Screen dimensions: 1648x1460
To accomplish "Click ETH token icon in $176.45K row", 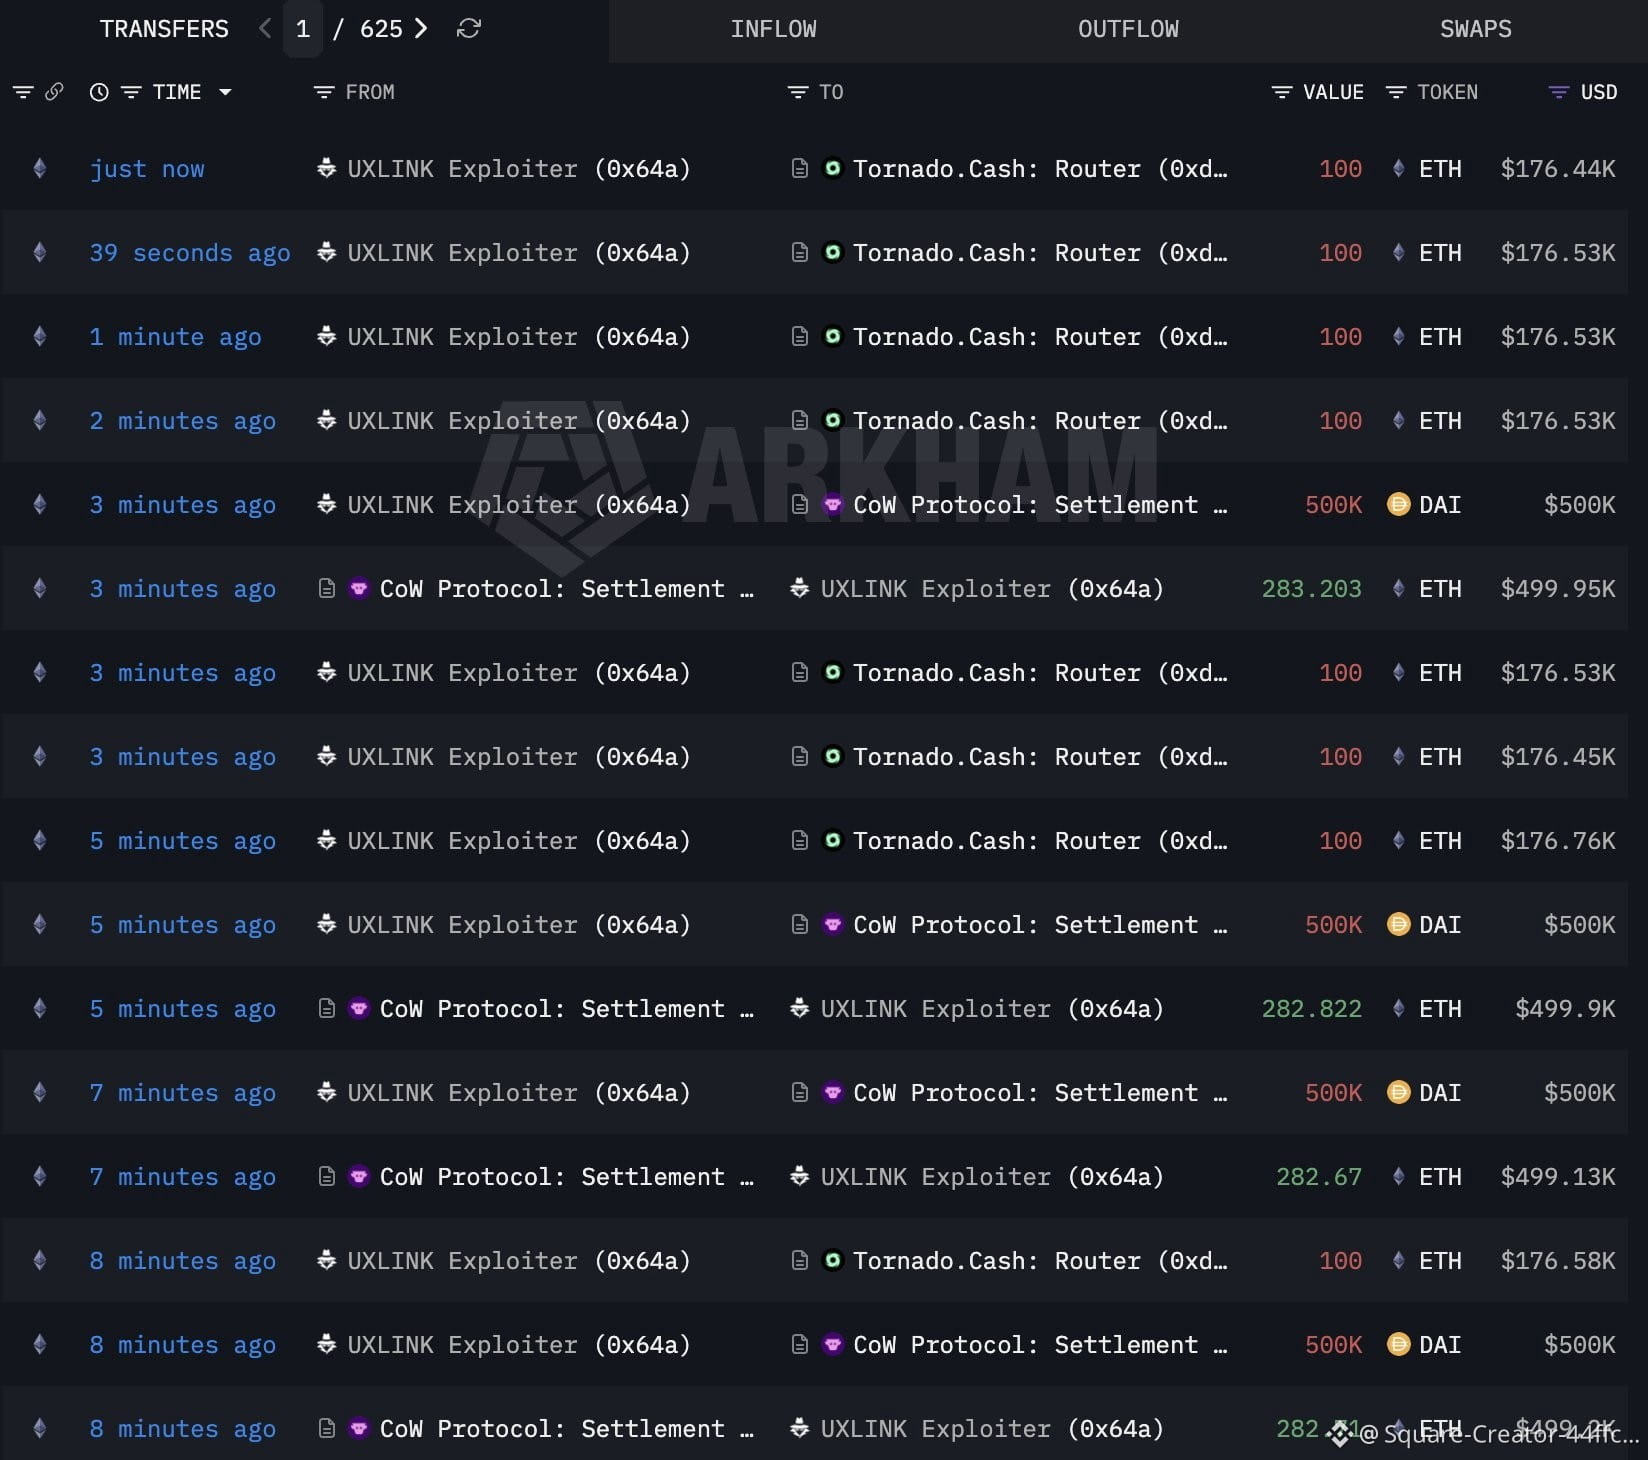I will tap(1398, 756).
